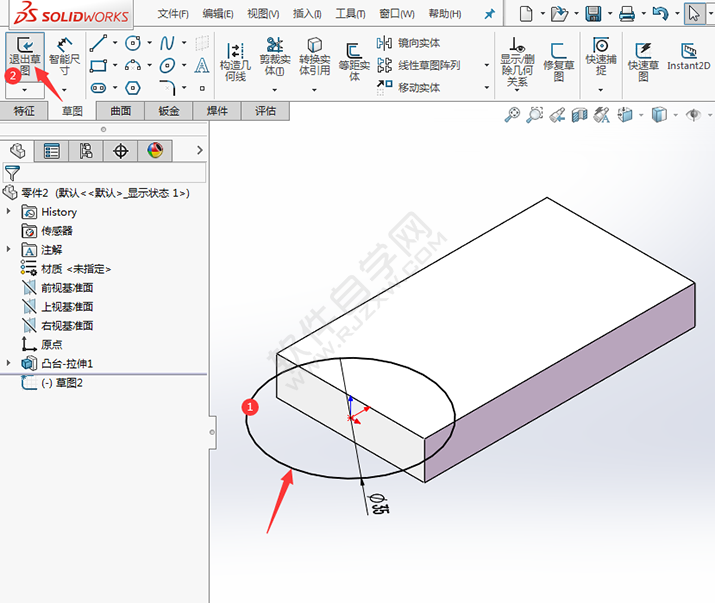Open the 插入(I) menu
Screen dimensions: 715x603
click(x=307, y=14)
